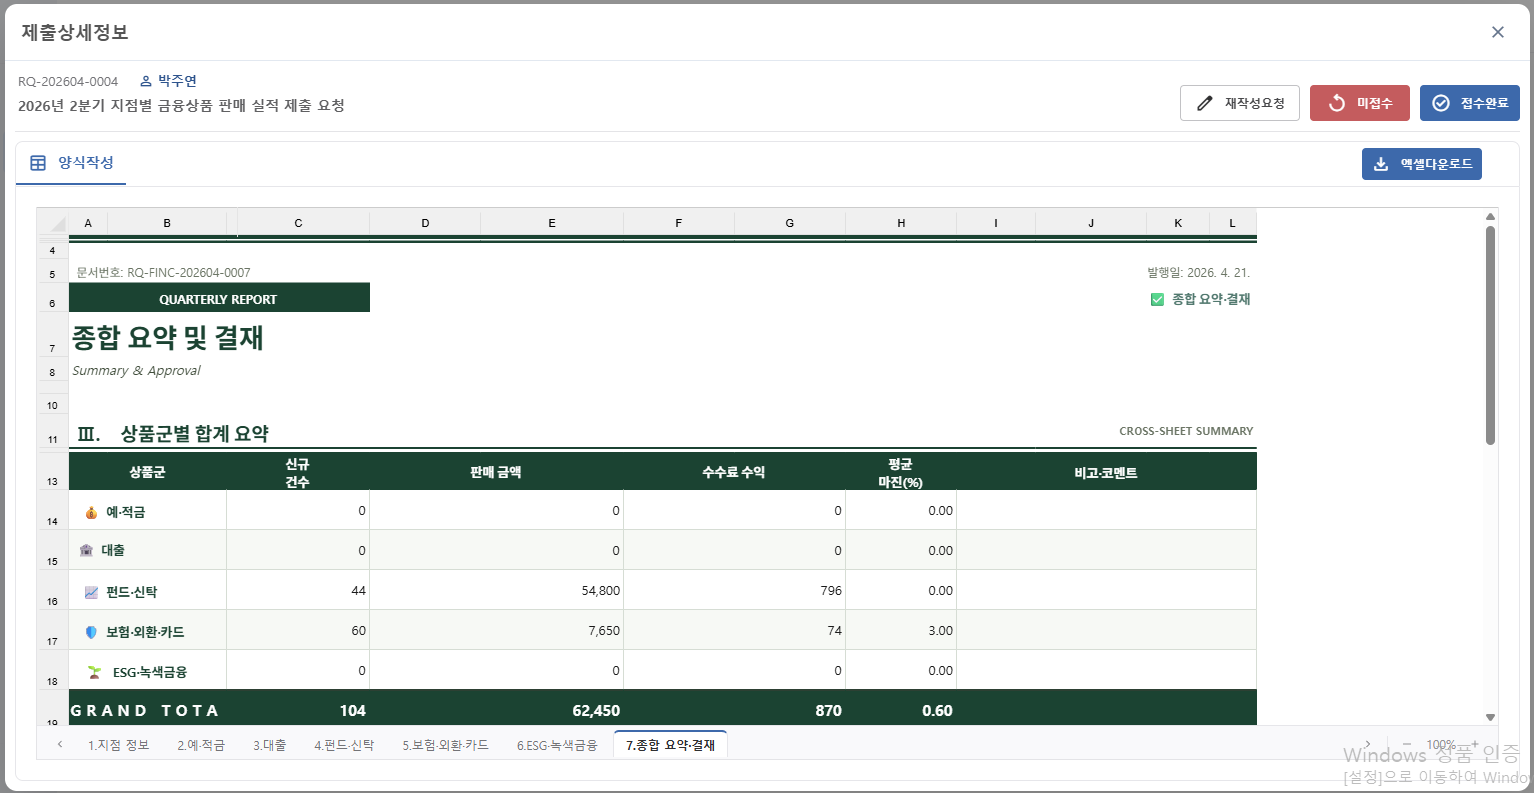Click the 신규 건수 header cell
Image resolution: width=1534 pixels, height=793 pixels.
pyautogui.click(x=298, y=472)
